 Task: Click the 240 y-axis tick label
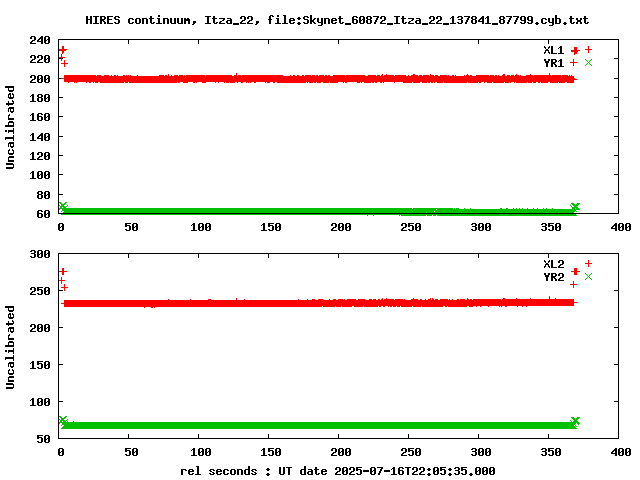[40, 40]
